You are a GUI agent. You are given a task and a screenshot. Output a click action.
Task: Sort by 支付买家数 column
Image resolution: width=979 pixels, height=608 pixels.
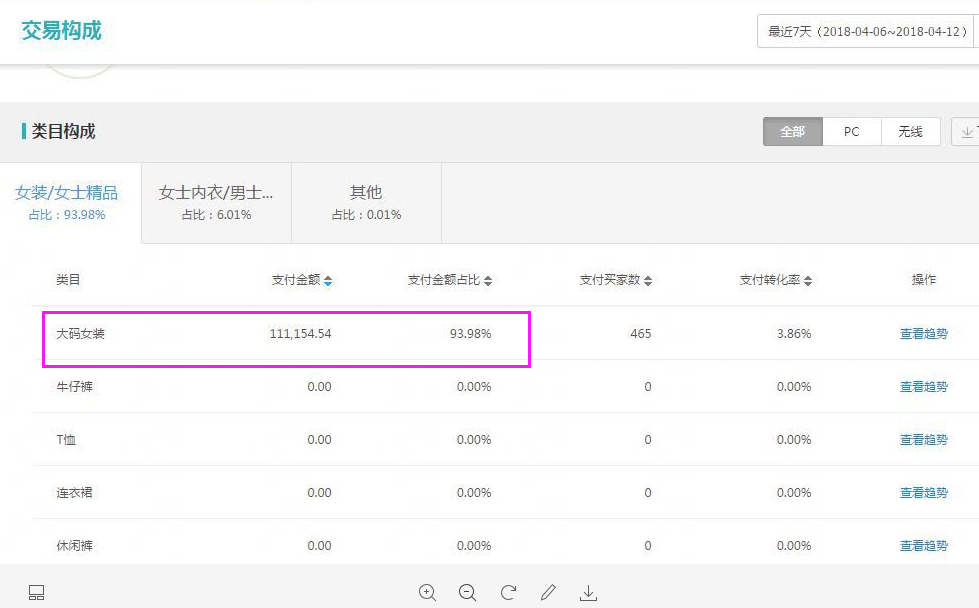tap(648, 281)
